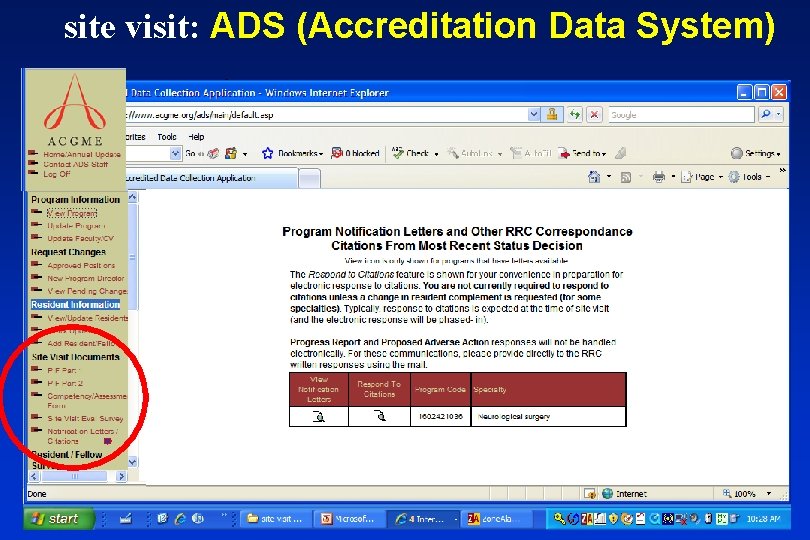Viewport: 810px width, 540px height.
Task: Click the green Refresh arrows icon
Action: point(574,114)
